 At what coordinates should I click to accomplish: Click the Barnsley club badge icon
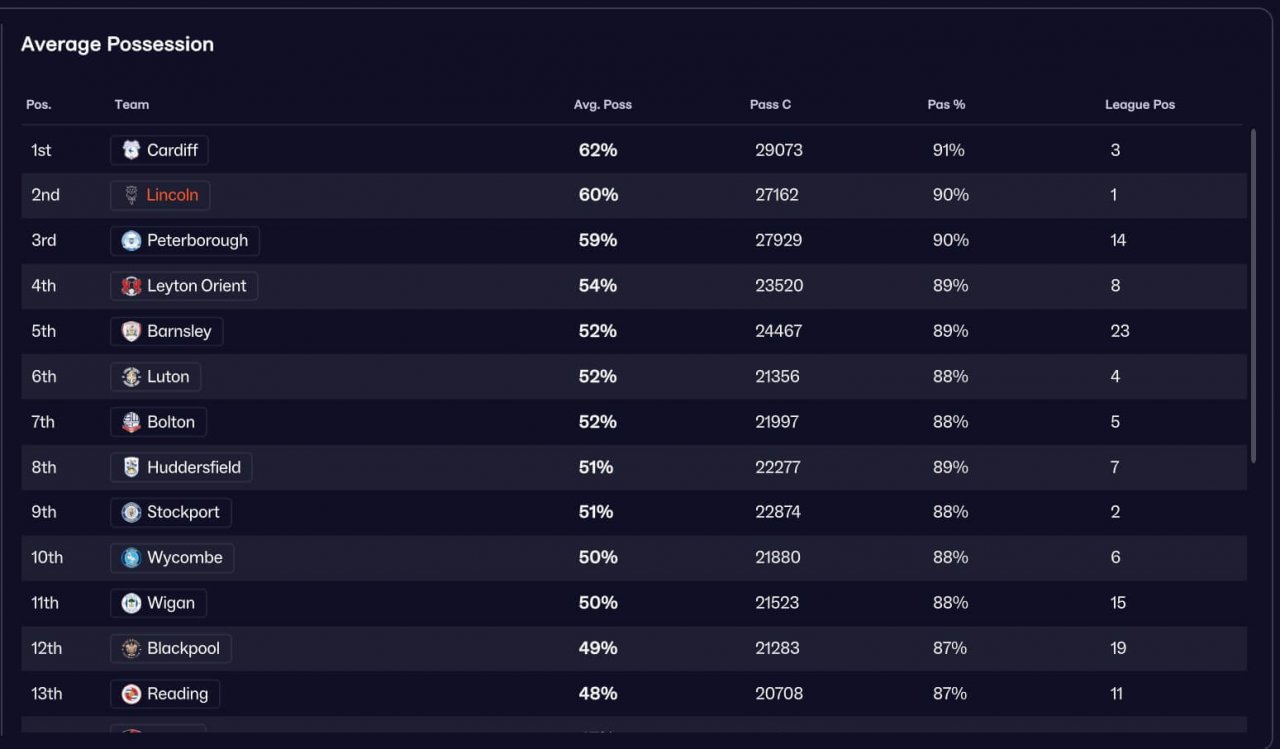click(x=131, y=331)
